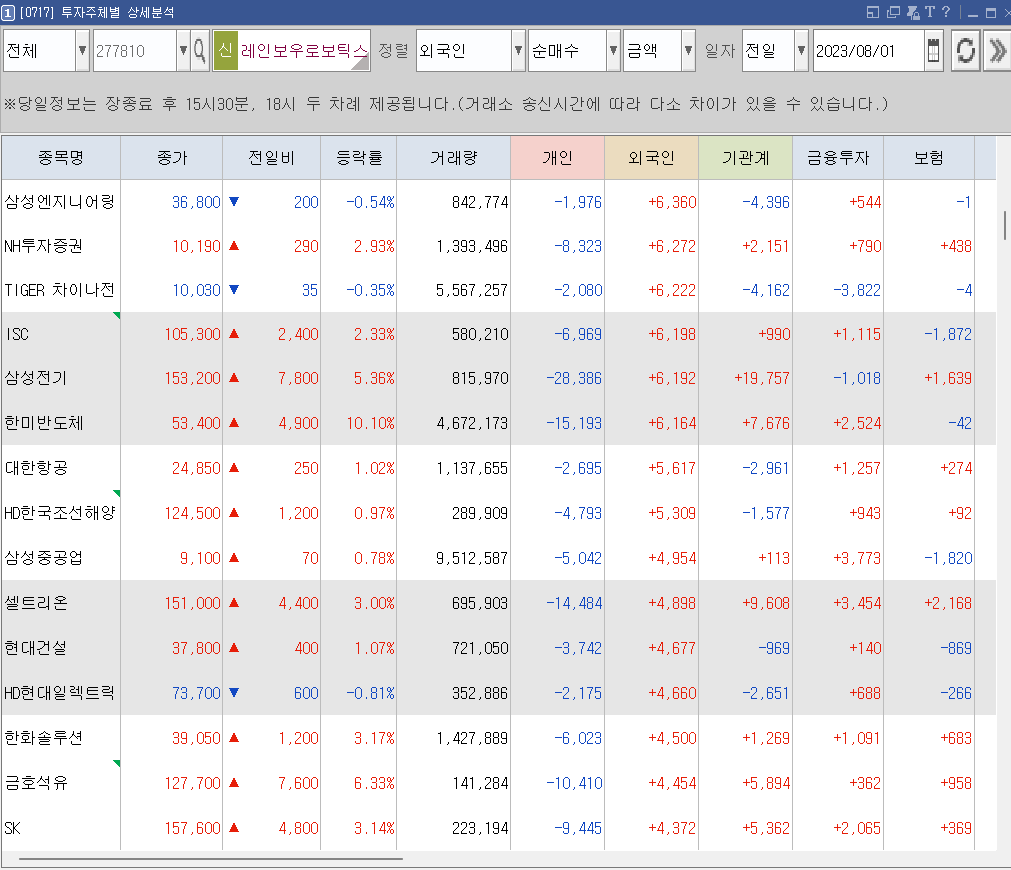Screen dimensions: 1011x870
Task: Click 한미반도체 change rate 10.10%
Action: pyautogui.click(x=370, y=423)
